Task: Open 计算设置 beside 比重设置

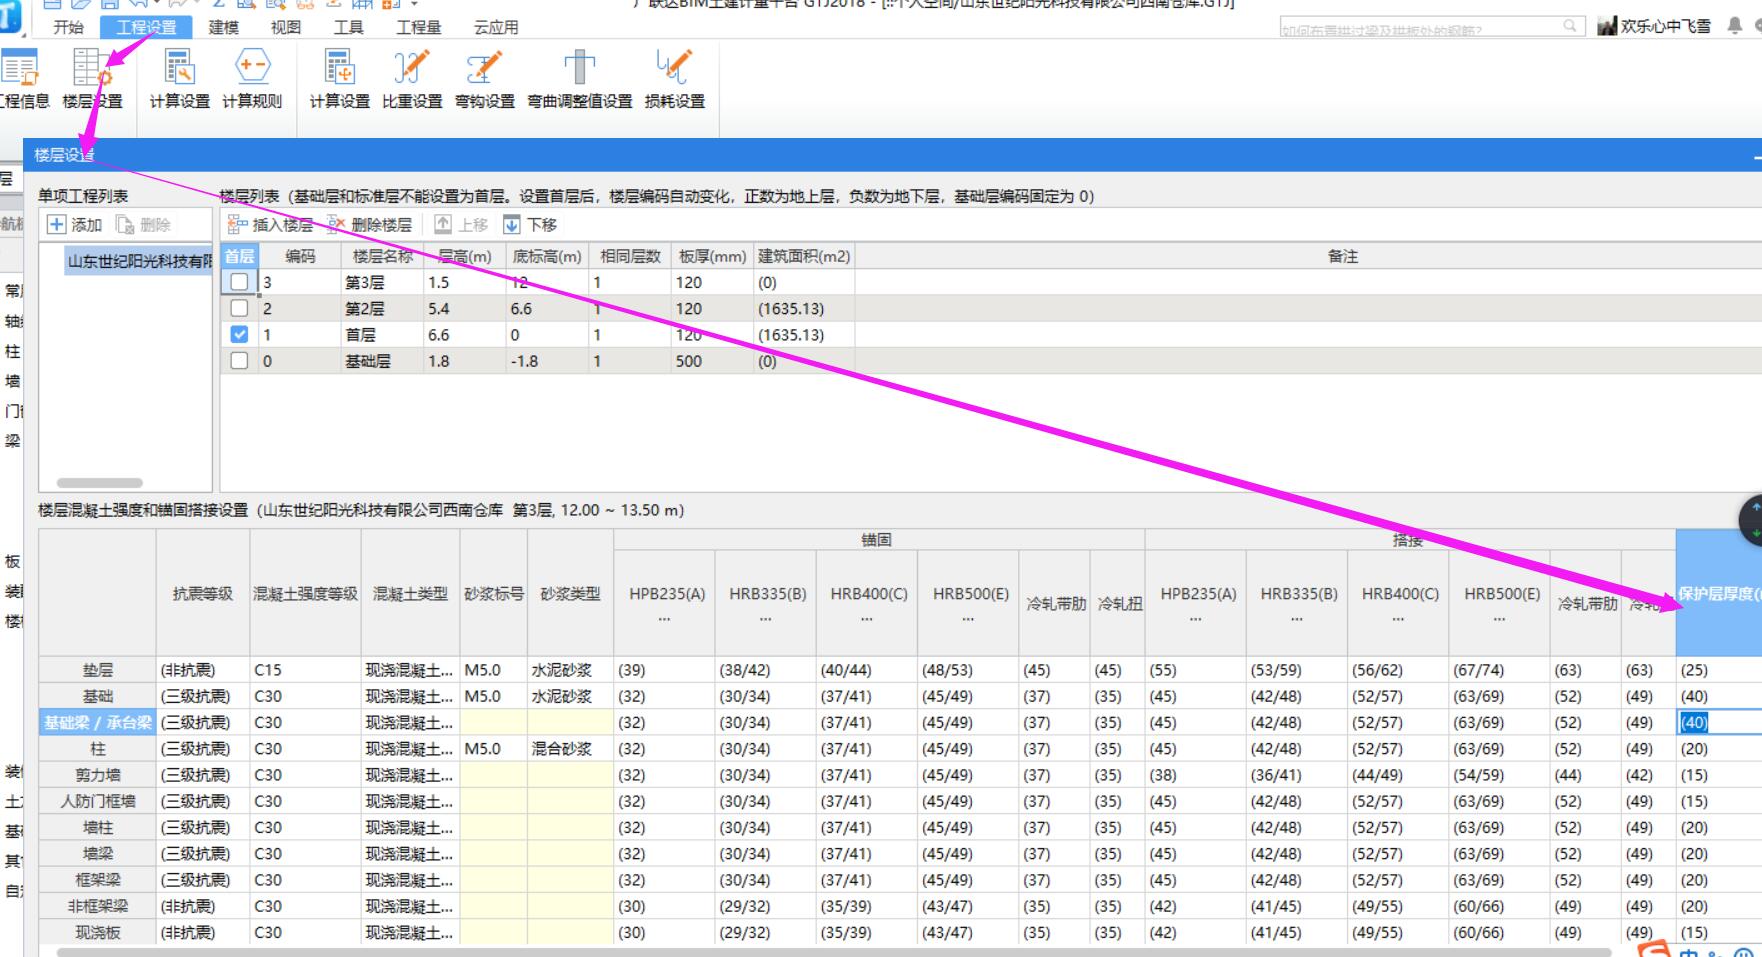Action: coord(339,79)
